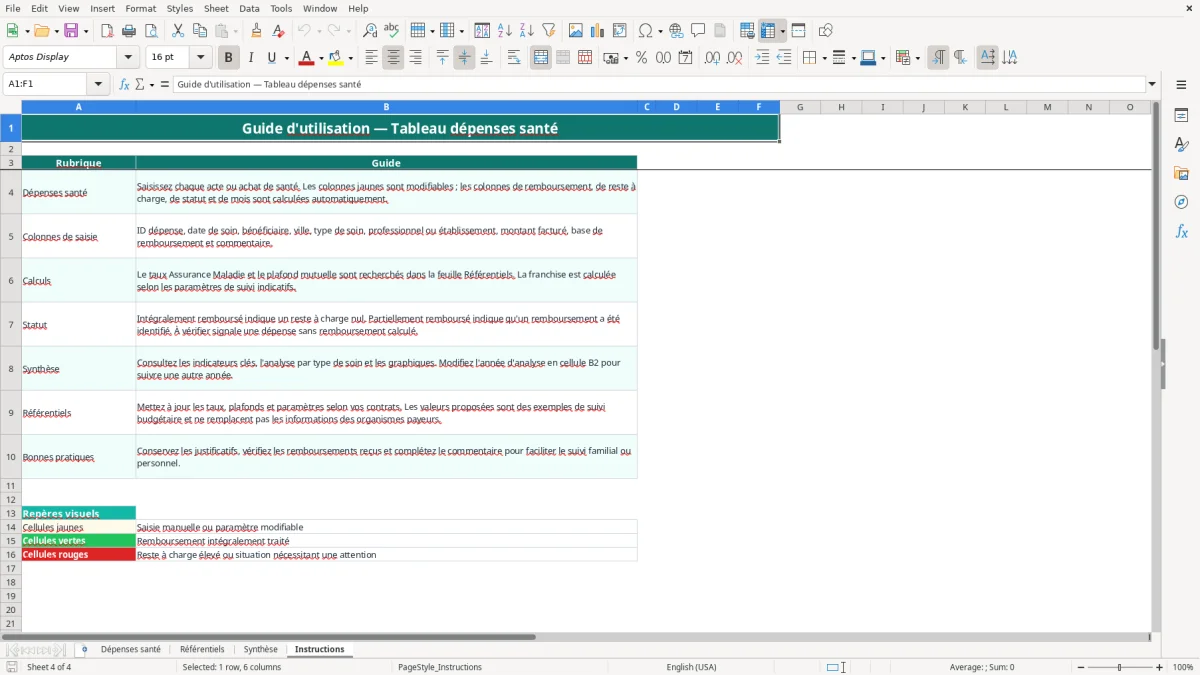
Task: Click Insert Image icon
Action: [x=576, y=31]
